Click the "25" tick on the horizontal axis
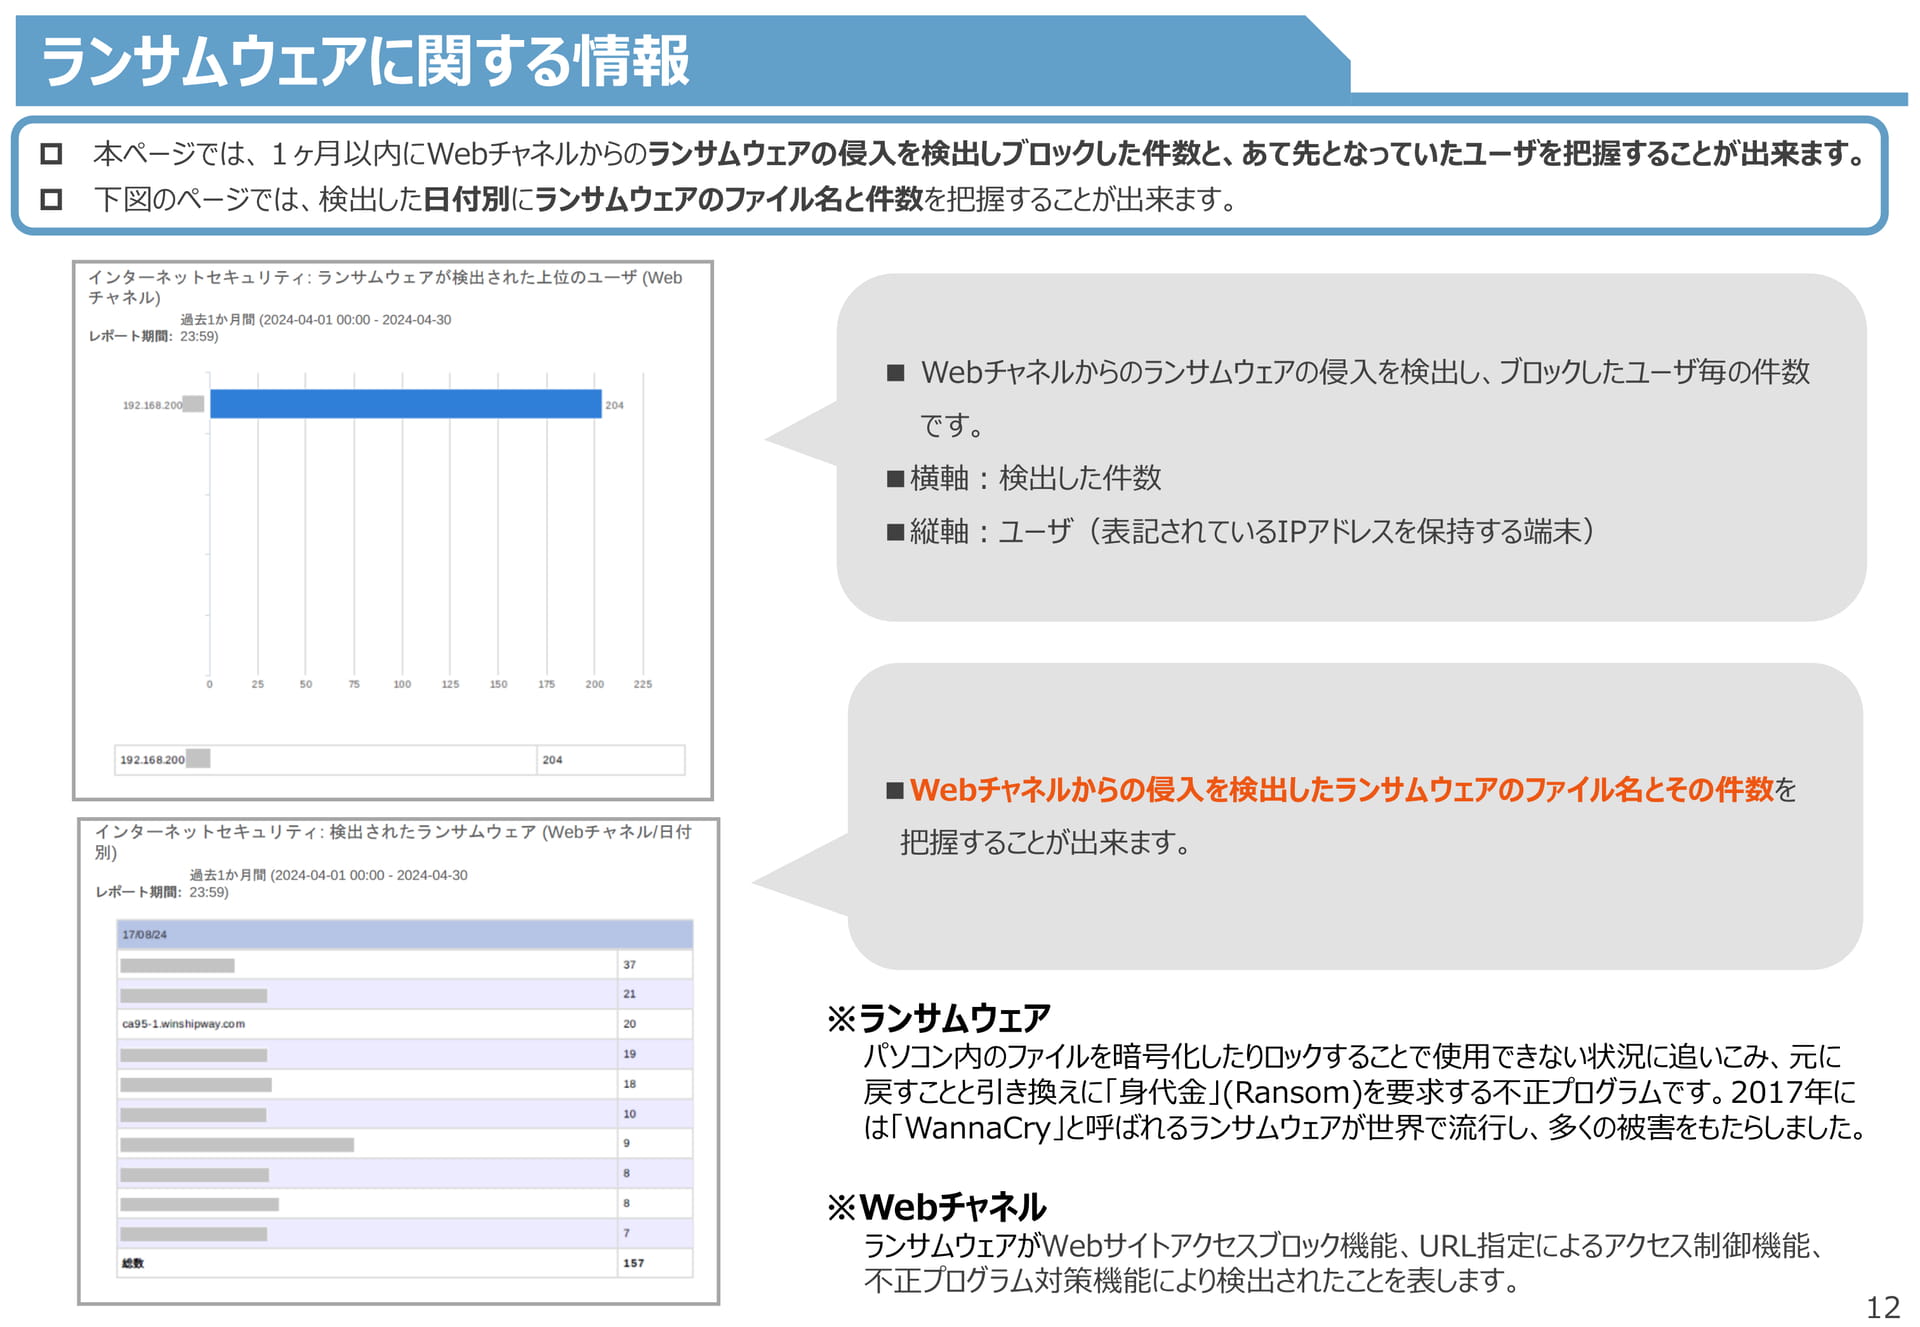Screen dimensions: 1920x1327 [258, 684]
